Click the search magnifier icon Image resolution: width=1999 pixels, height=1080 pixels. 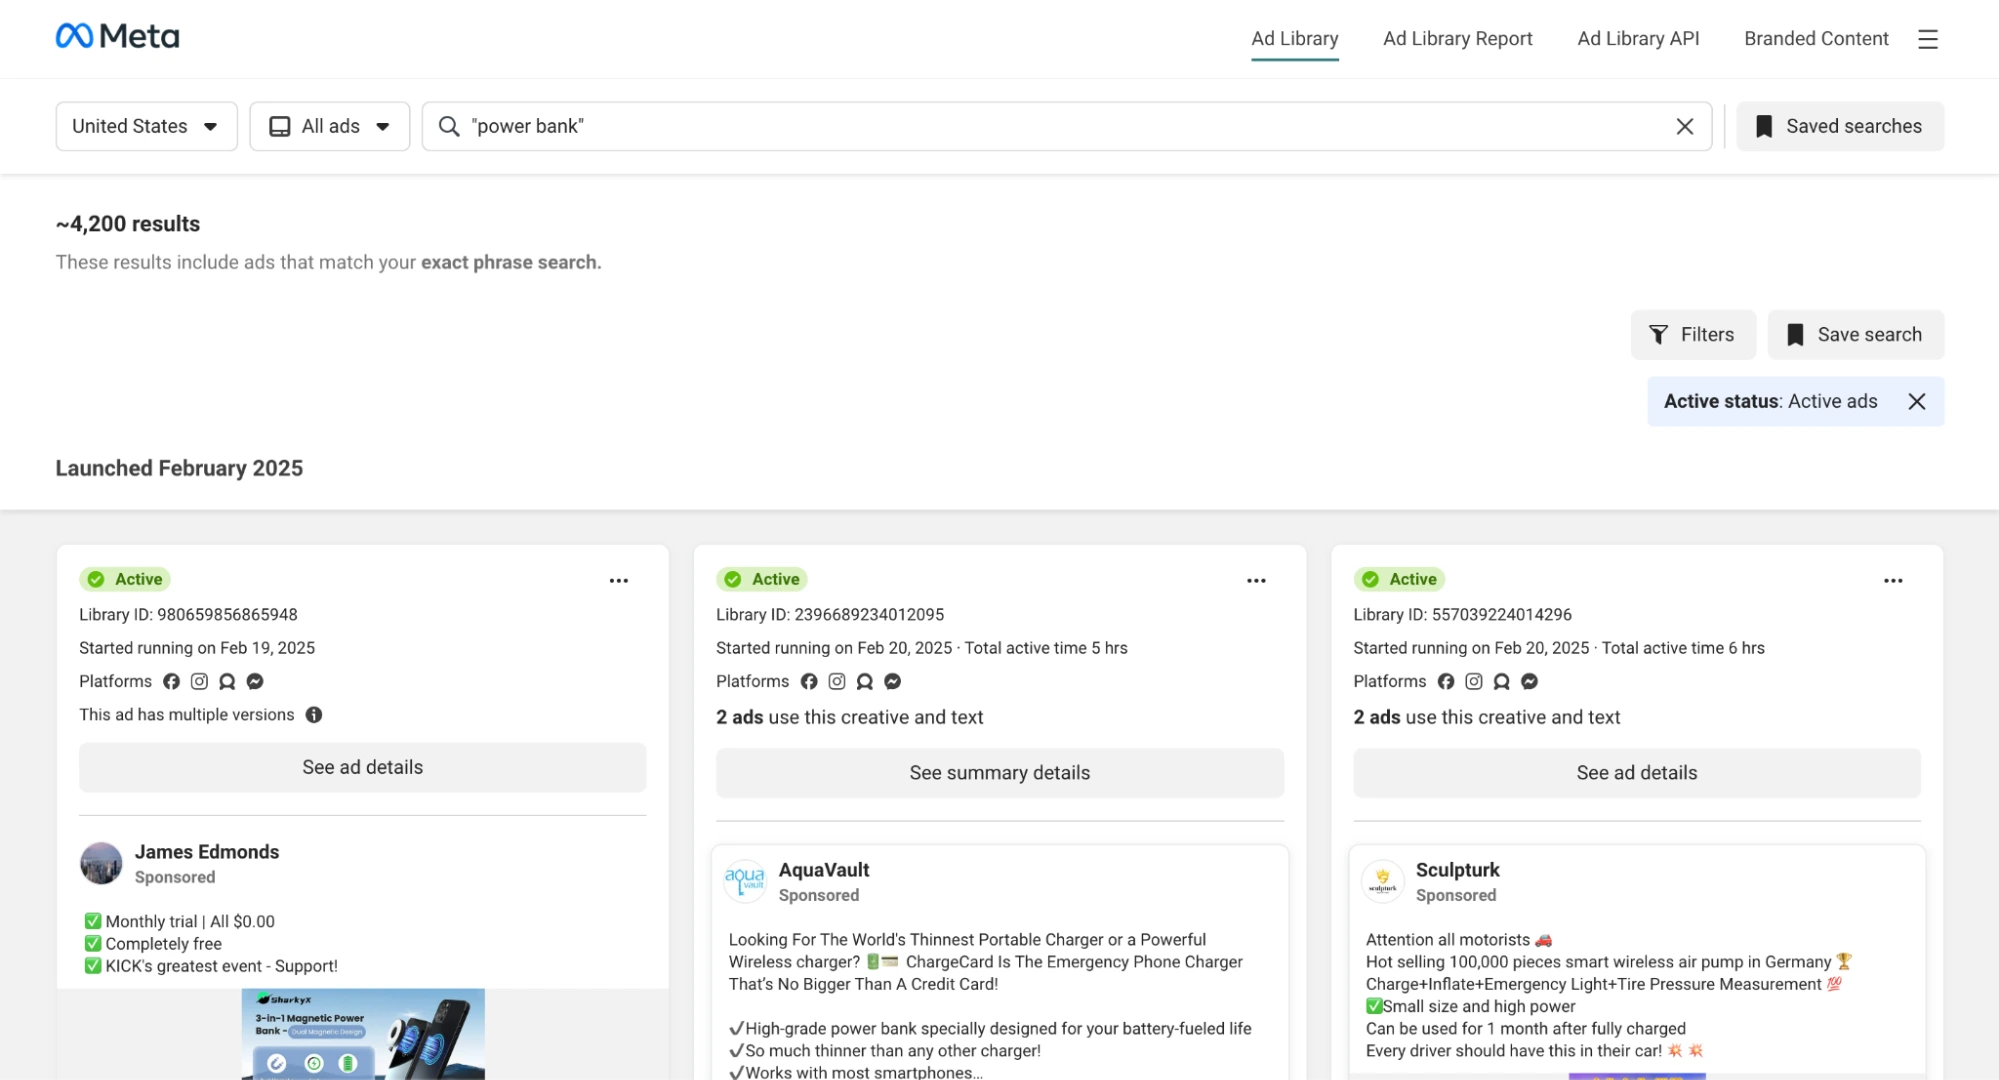pos(449,126)
